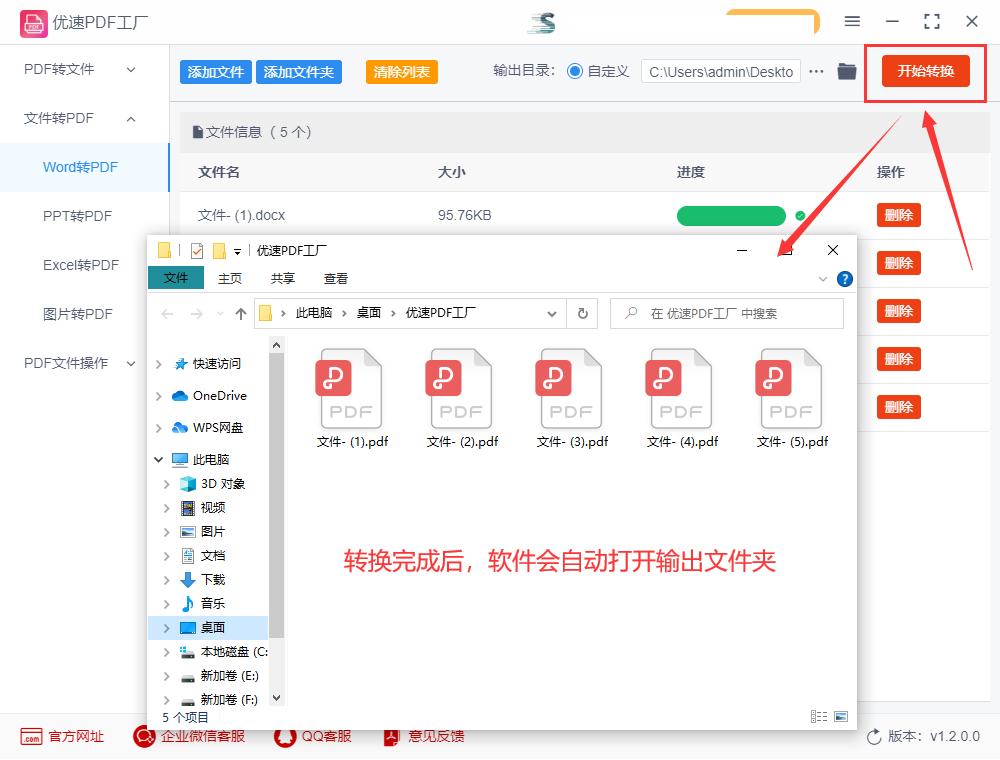The height and width of the screenshot is (760, 1000).
Task: Click the ellipsis icon next to output directory
Action: tap(817, 71)
